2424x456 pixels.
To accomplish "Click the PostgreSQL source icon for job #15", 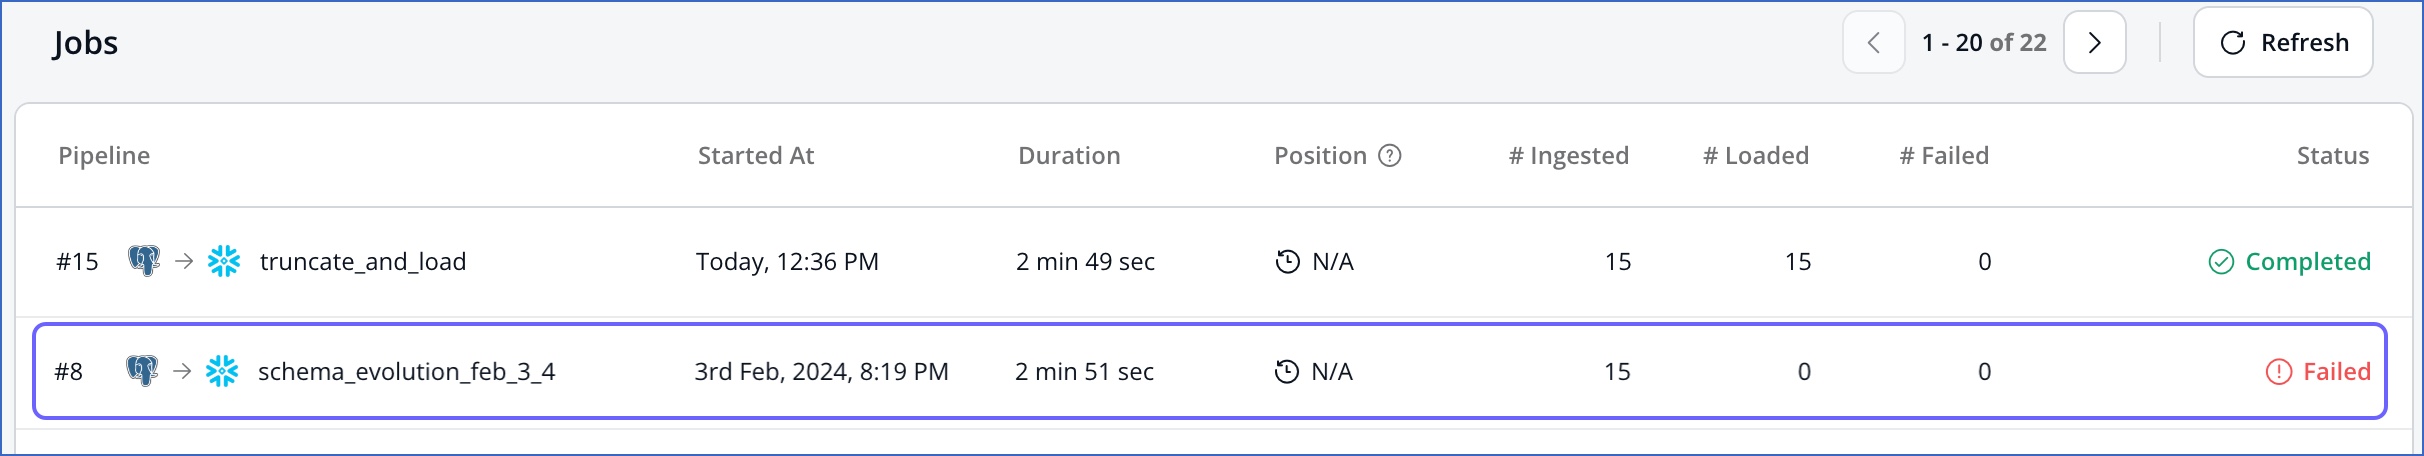I will [x=144, y=261].
